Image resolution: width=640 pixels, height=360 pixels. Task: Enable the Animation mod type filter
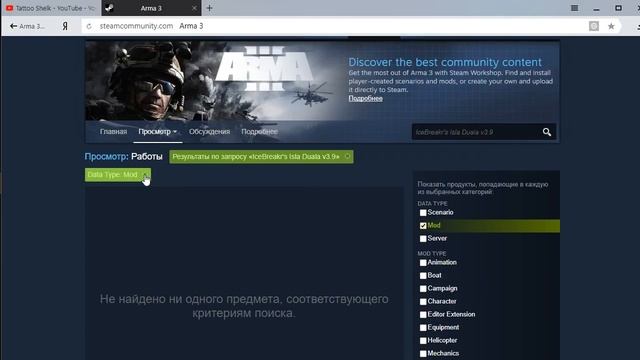pos(423,263)
